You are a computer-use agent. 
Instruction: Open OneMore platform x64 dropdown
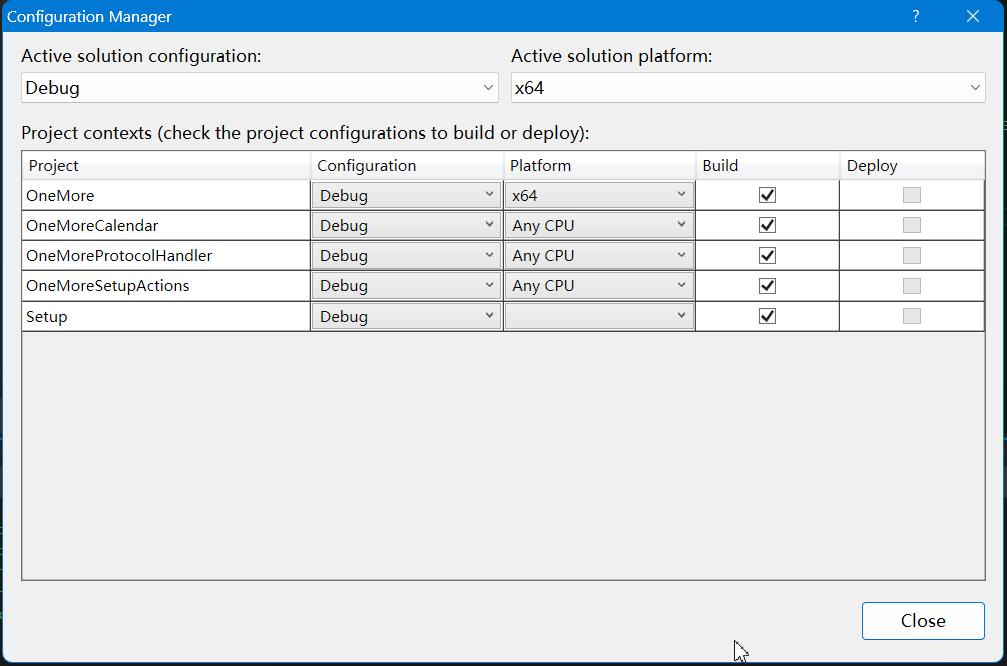pyautogui.click(x=599, y=195)
